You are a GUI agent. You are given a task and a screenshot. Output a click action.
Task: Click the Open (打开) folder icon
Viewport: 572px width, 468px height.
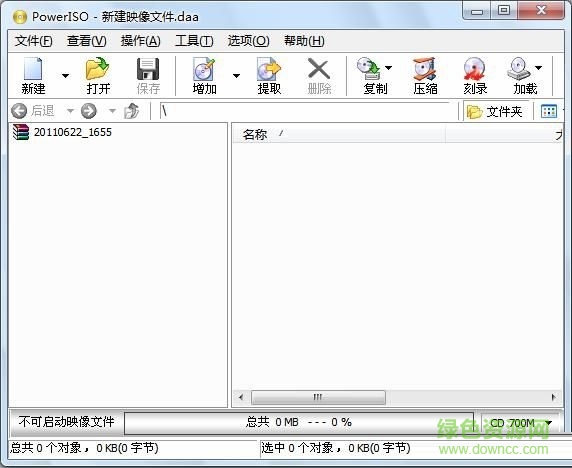coord(97,69)
